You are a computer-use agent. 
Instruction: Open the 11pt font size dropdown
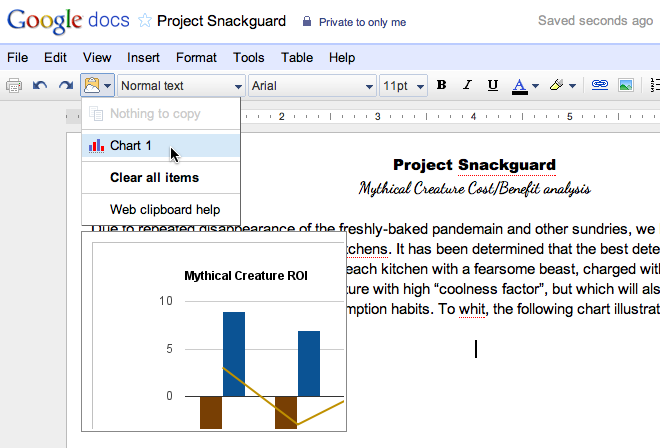click(x=403, y=86)
